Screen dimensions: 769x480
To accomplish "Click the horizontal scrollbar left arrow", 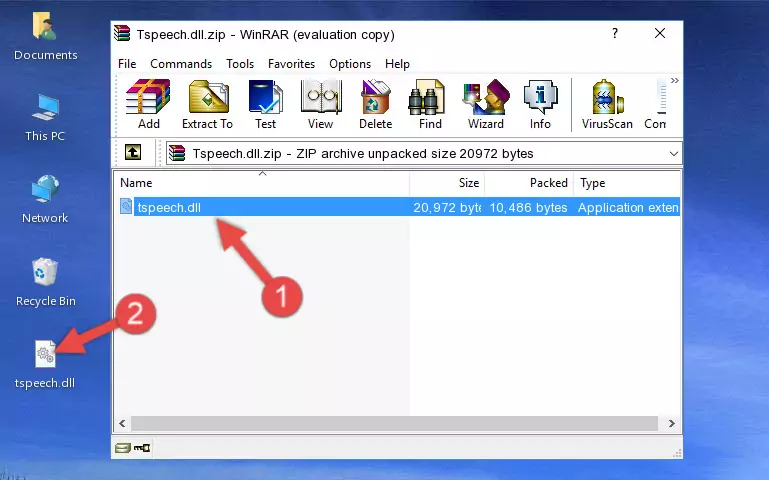I will pos(123,423).
